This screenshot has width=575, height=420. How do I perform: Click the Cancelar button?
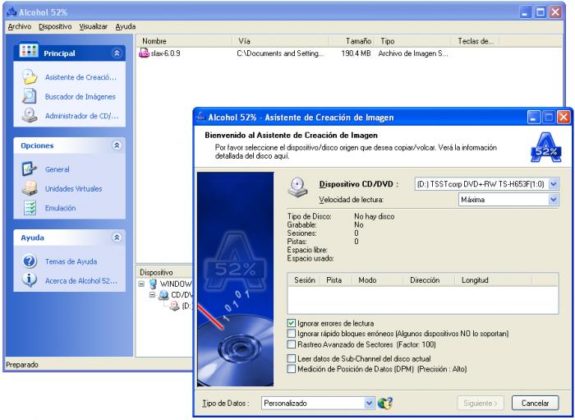click(x=535, y=403)
